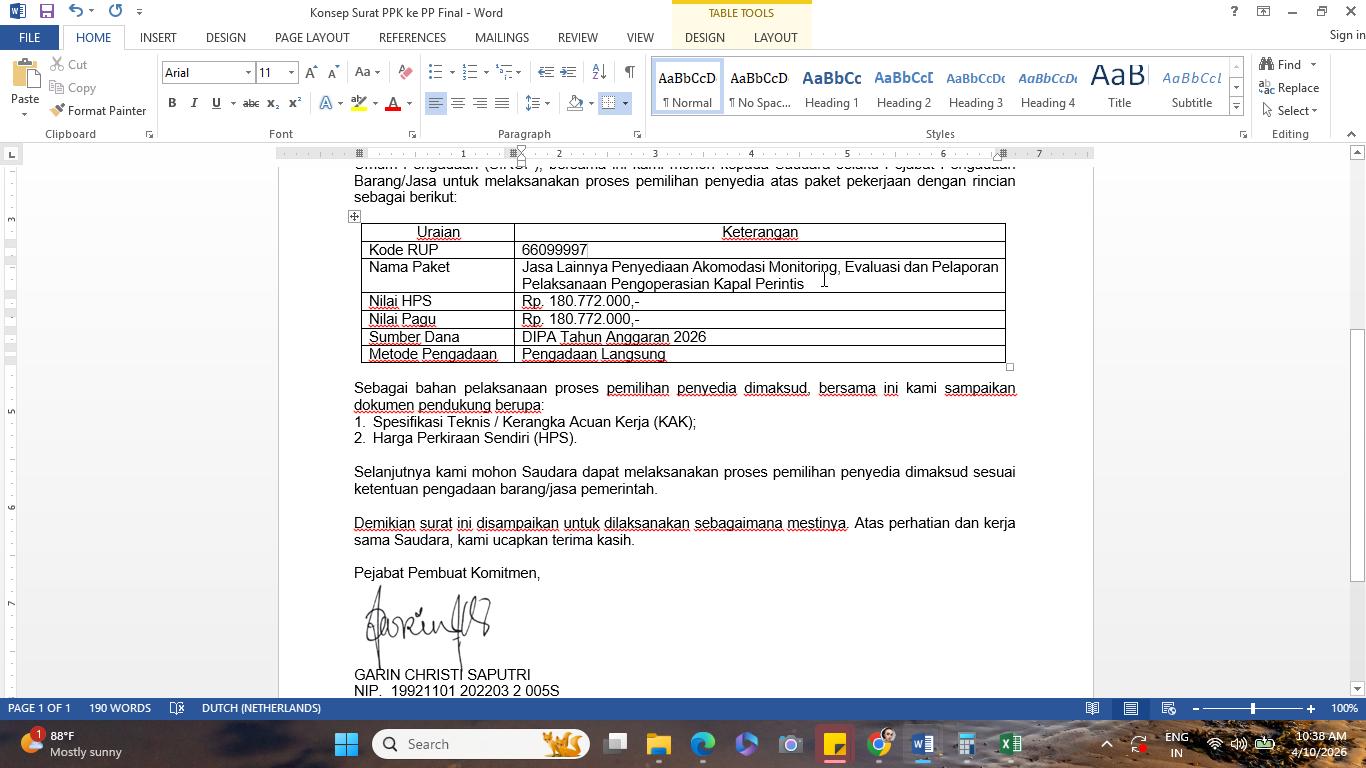Open the borders dropdown arrow
Viewport: 1366px width, 768px height.
[625, 104]
